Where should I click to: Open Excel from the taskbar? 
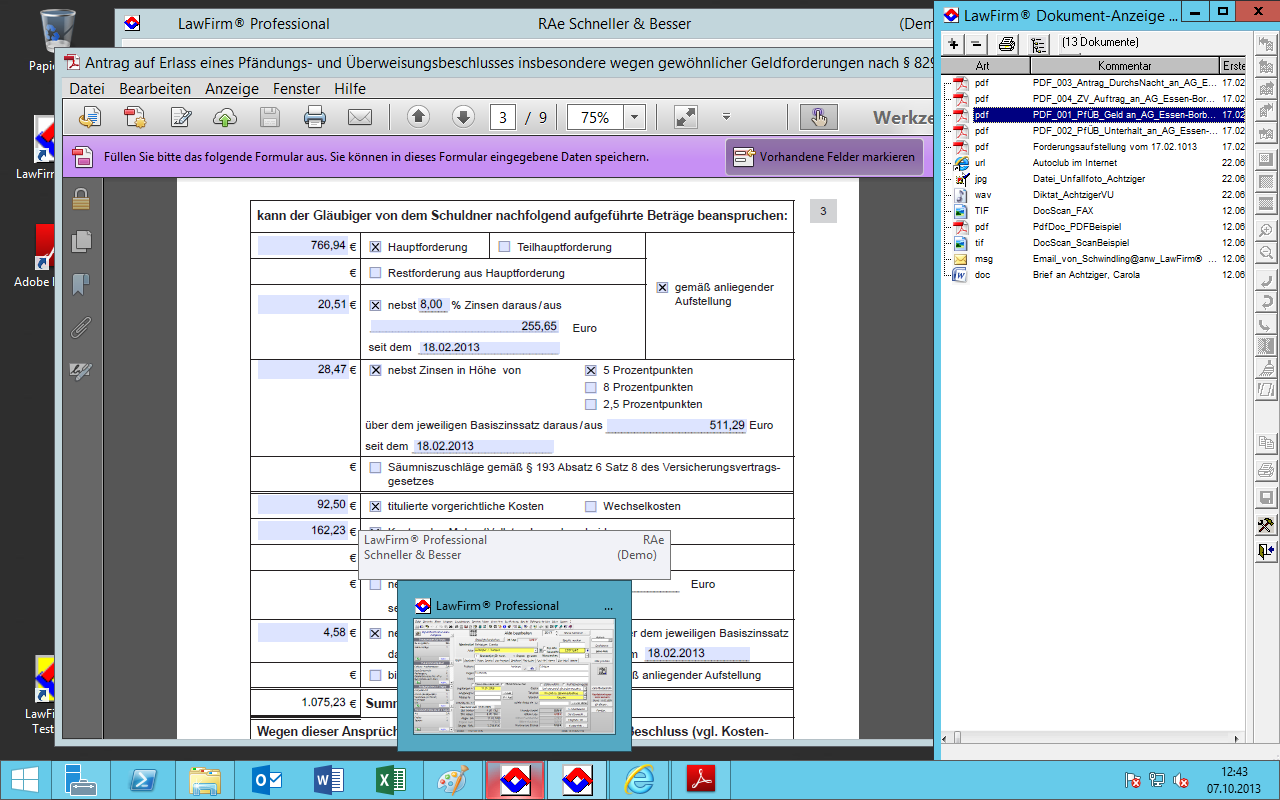(390, 780)
